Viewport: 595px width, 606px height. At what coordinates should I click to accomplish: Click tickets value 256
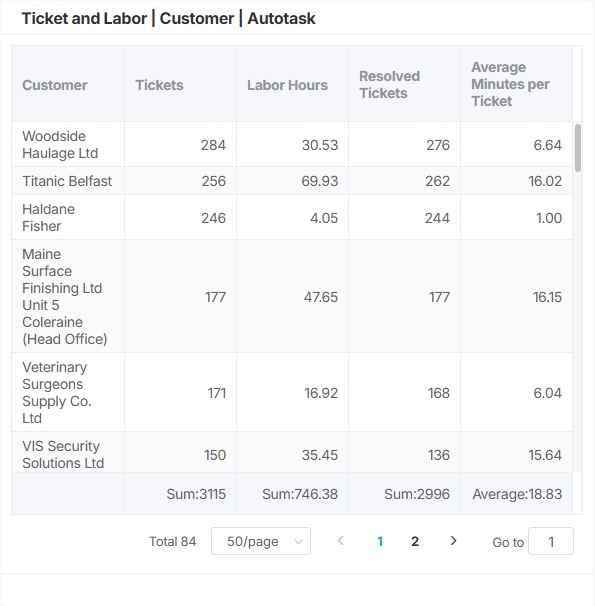pos(213,181)
